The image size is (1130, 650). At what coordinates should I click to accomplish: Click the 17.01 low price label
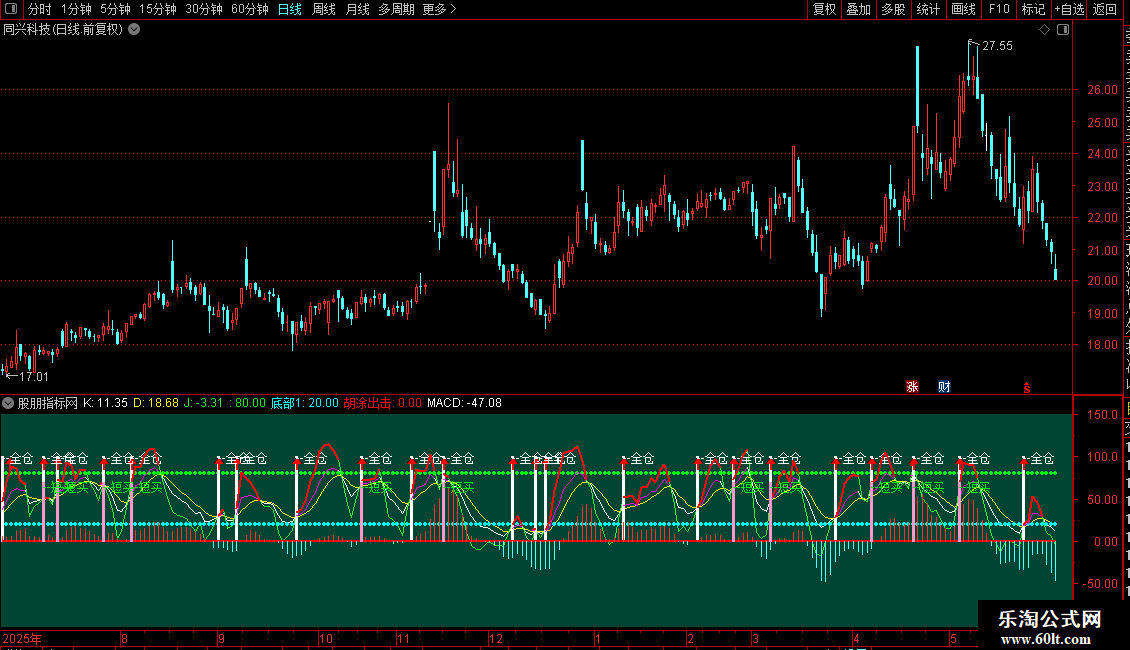click(x=34, y=376)
